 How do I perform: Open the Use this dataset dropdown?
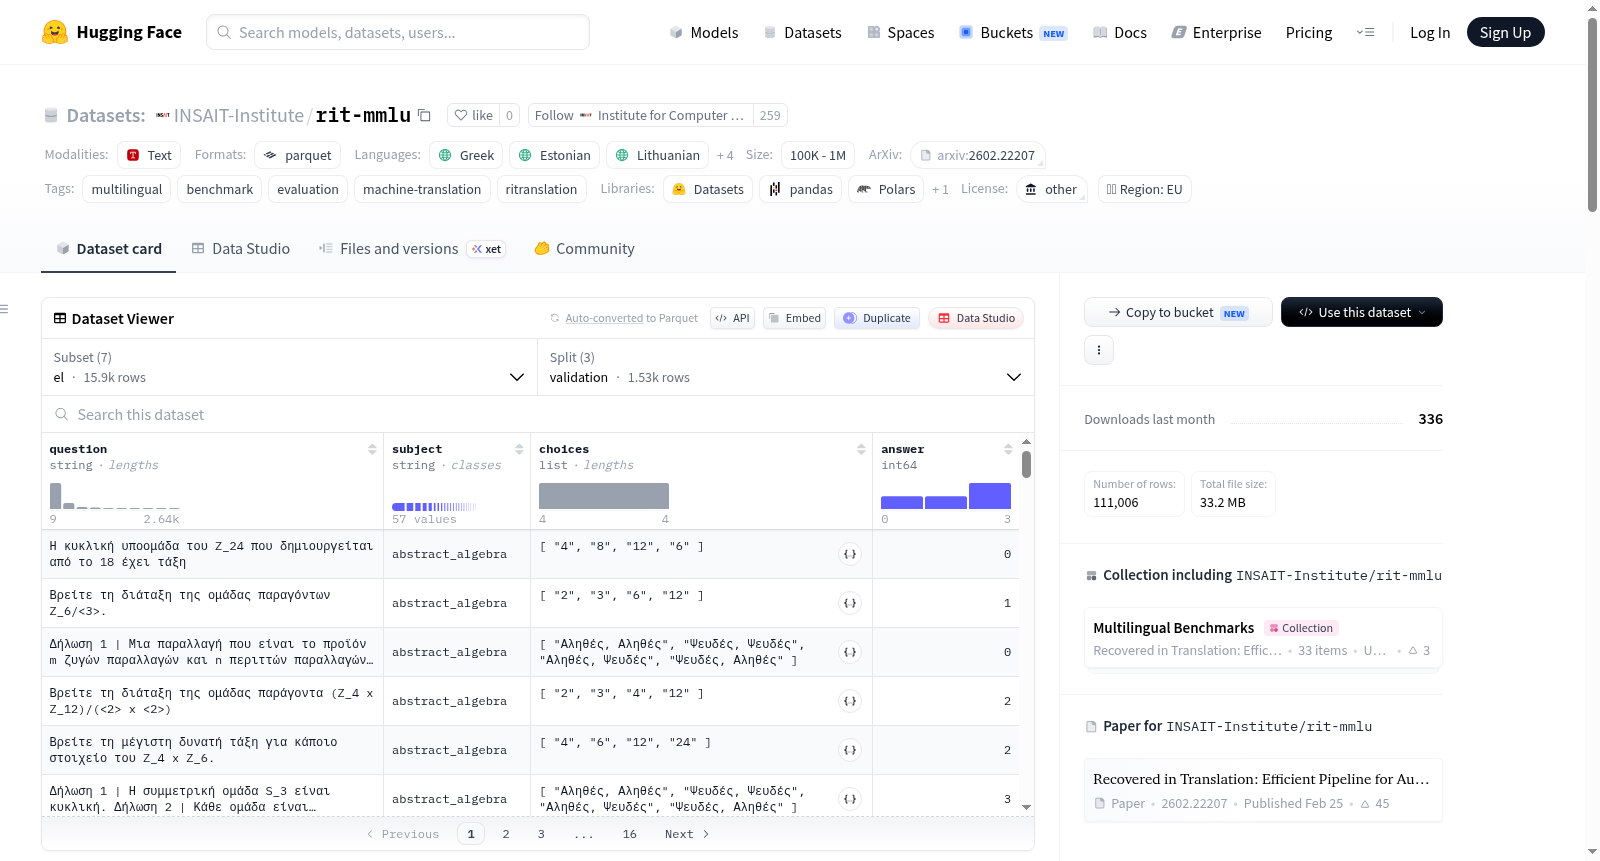point(1362,312)
